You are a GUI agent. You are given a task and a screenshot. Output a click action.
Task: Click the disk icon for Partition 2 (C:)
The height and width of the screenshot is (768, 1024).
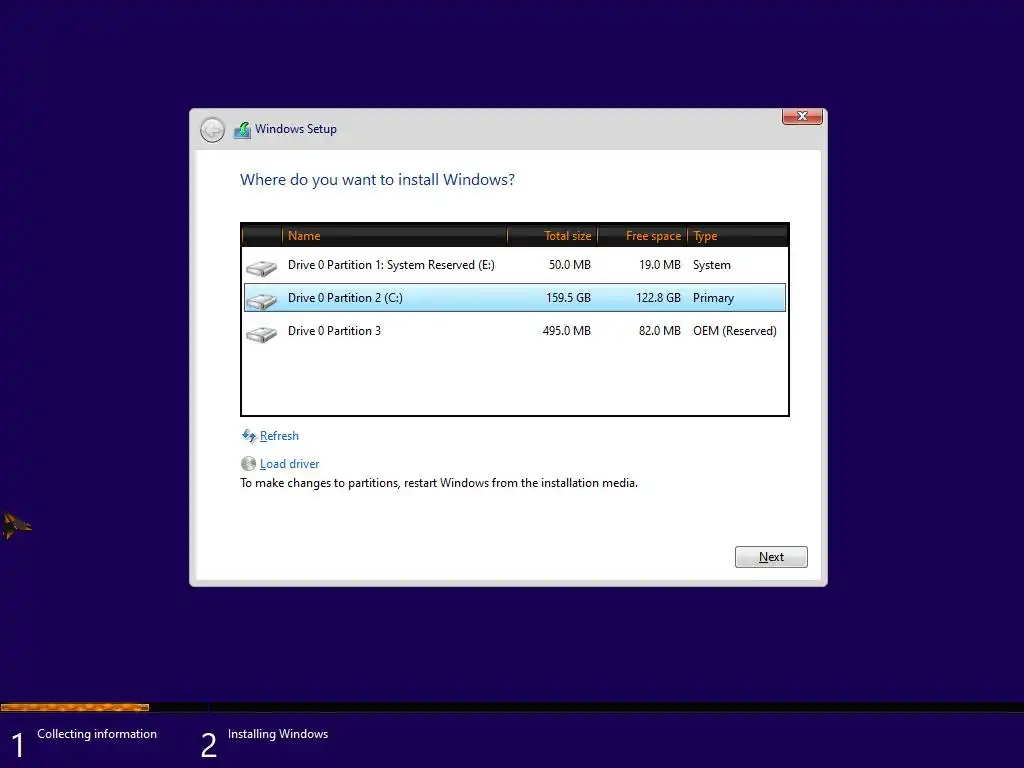click(x=262, y=300)
